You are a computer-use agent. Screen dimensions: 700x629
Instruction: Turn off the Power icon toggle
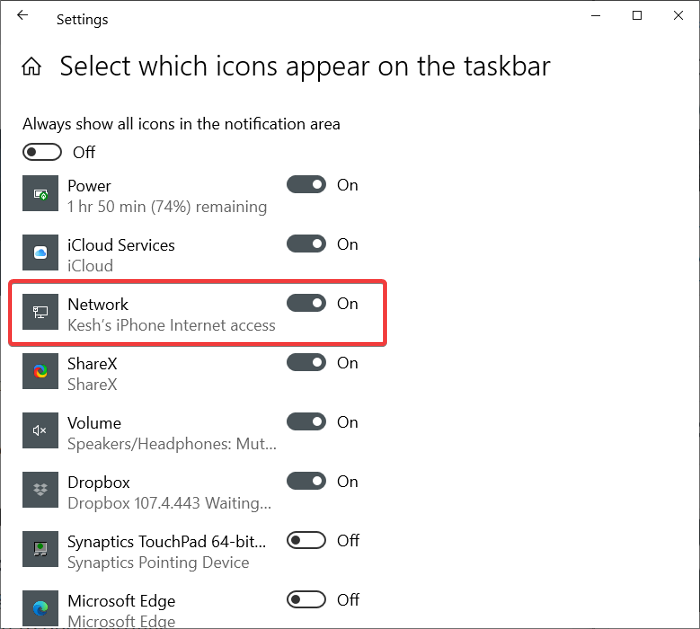point(306,185)
